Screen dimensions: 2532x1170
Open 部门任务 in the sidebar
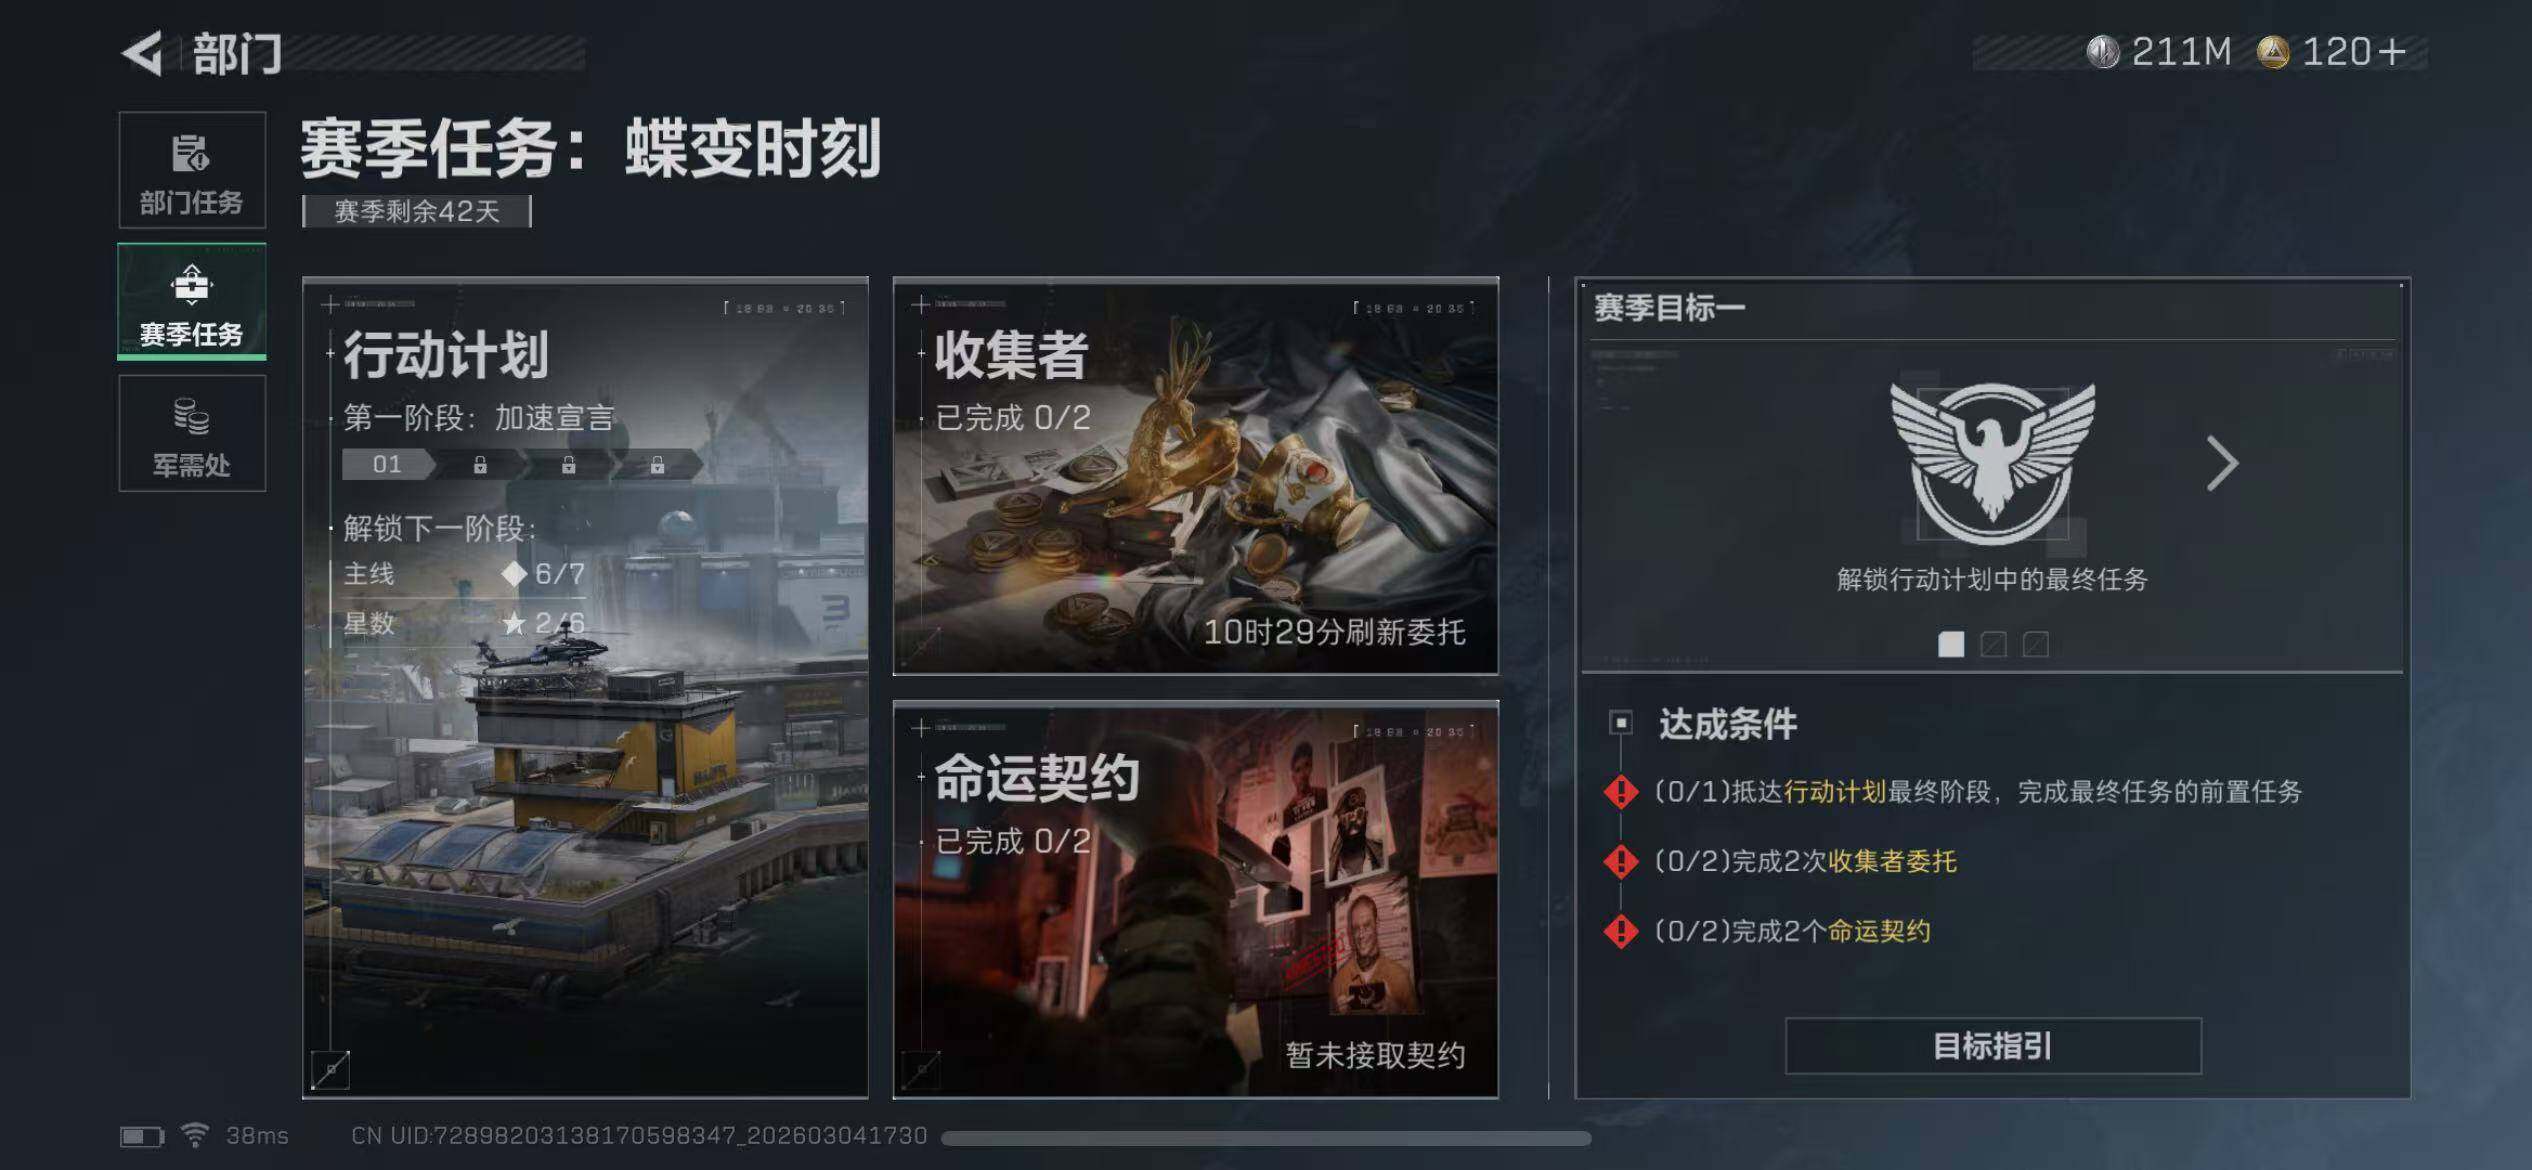click(x=192, y=170)
